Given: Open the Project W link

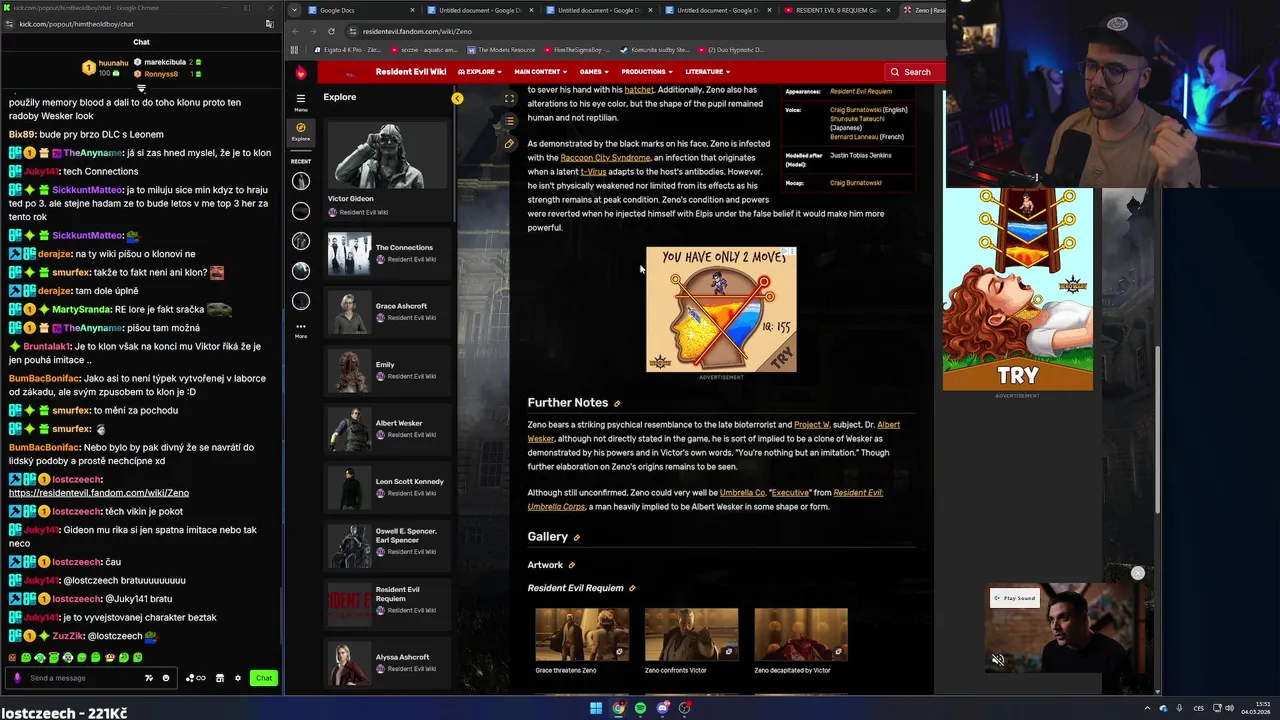Looking at the screenshot, I should 812,425.
